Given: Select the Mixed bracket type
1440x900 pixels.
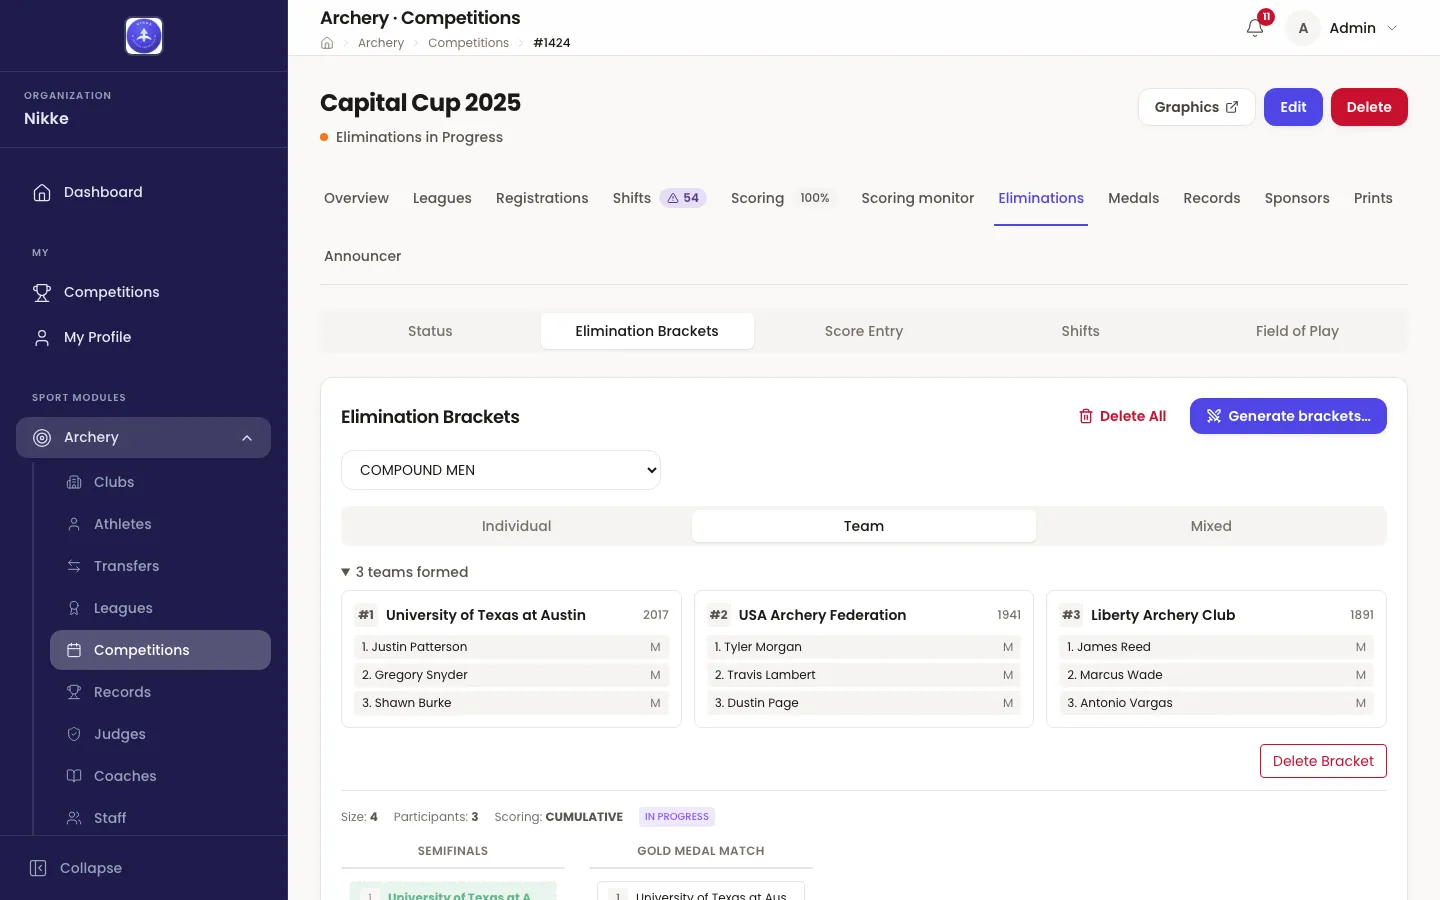Looking at the screenshot, I should pos(1211,526).
